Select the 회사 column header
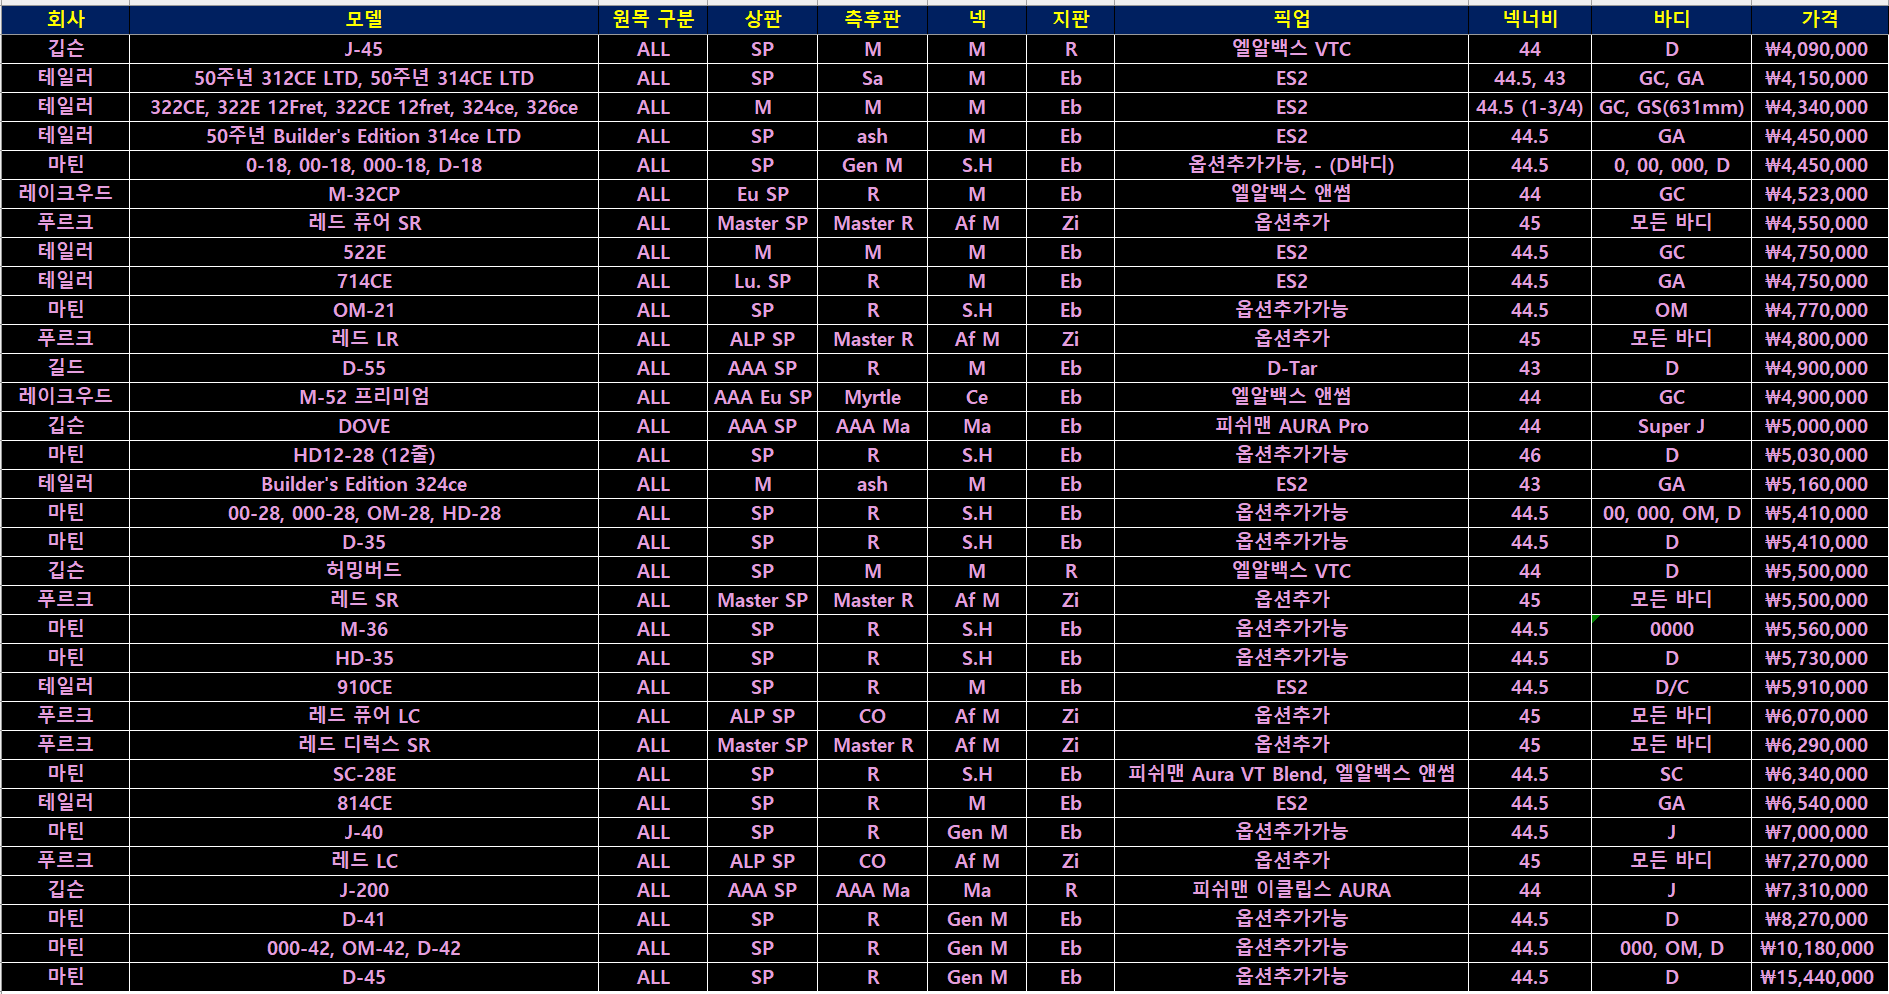The width and height of the screenshot is (1889, 994). tap(65, 19)
